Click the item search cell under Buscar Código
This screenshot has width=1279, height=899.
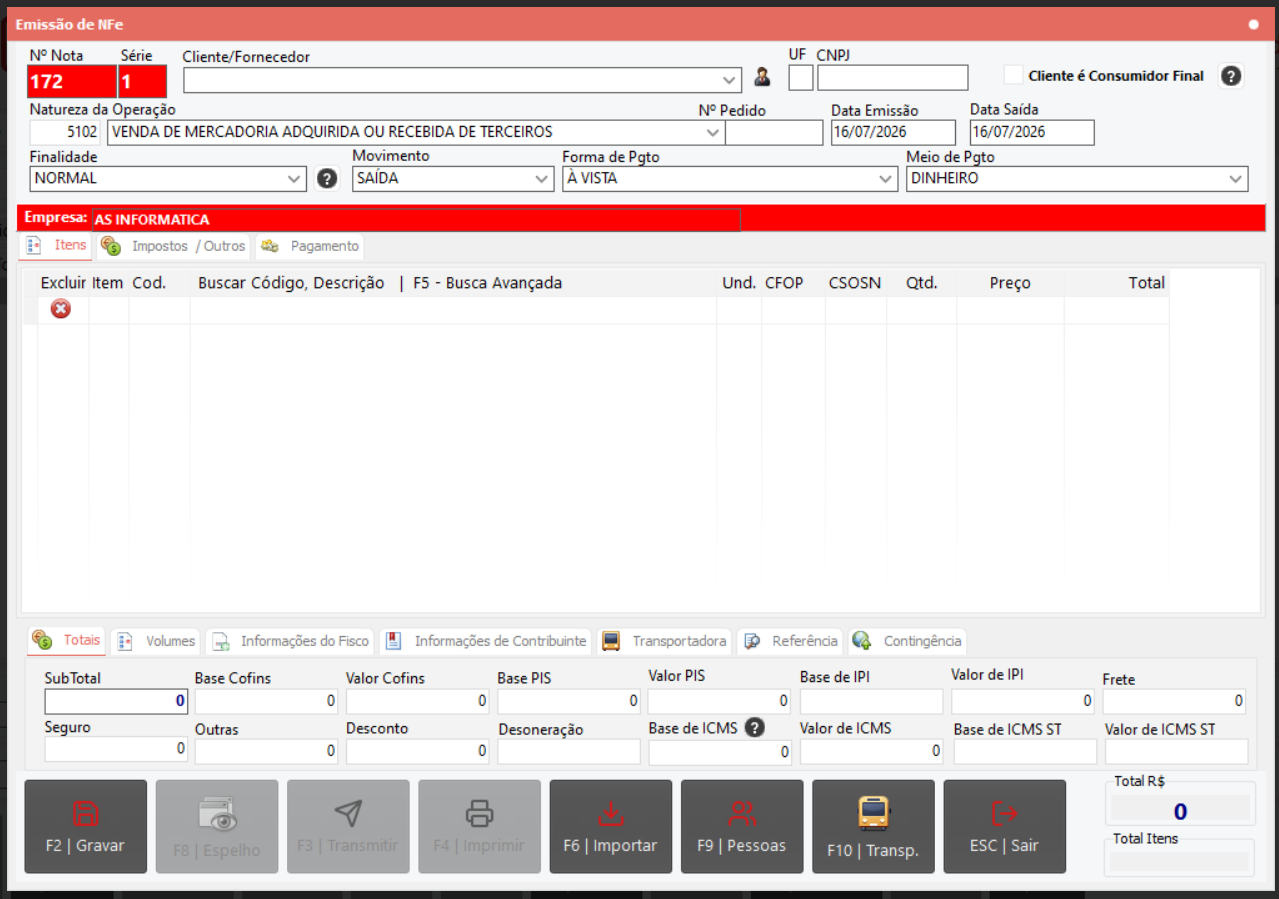(453, 310)
